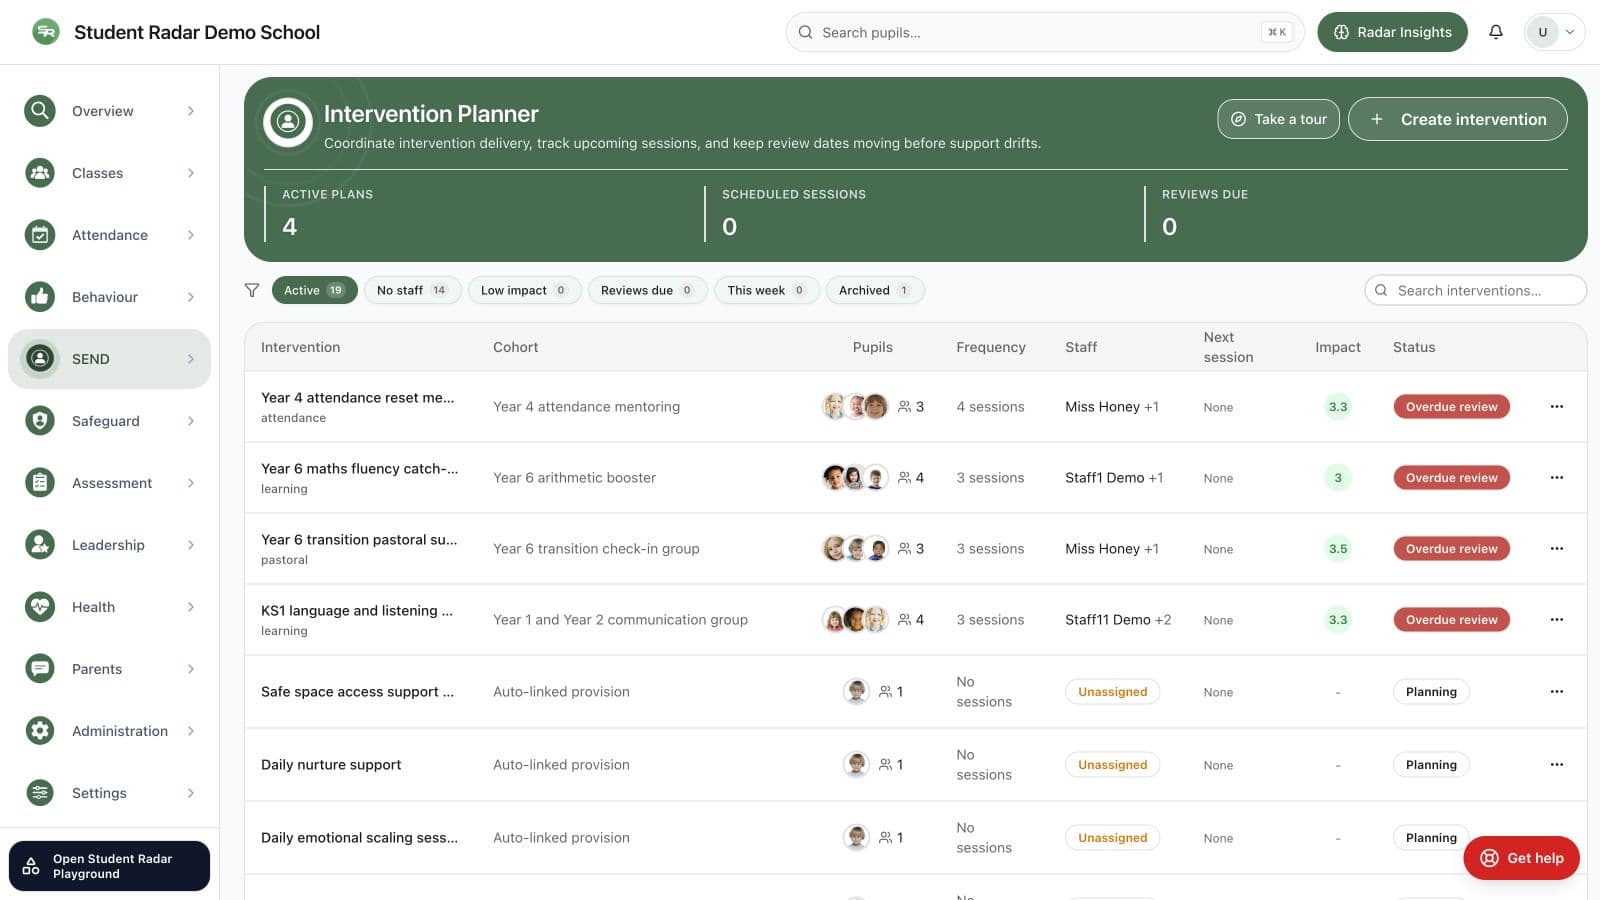Screen dimensions: 1600x900
Task: Select the Low impact filter tab
Action: coord(524,290)
